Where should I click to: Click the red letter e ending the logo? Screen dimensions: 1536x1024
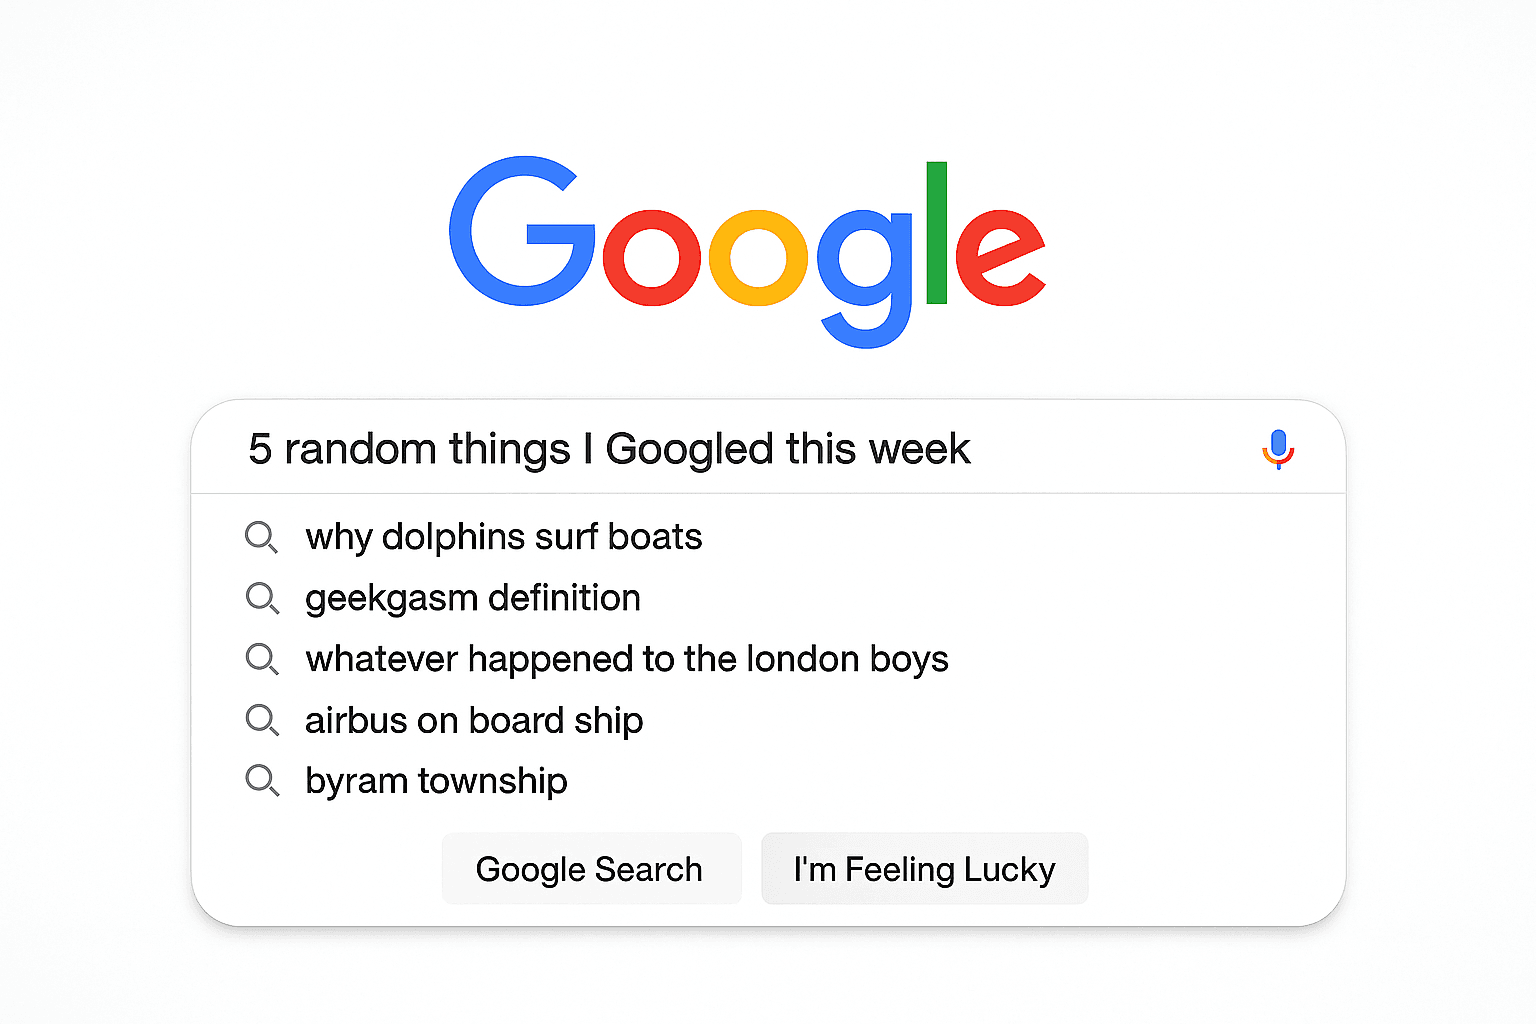[998, 257]
